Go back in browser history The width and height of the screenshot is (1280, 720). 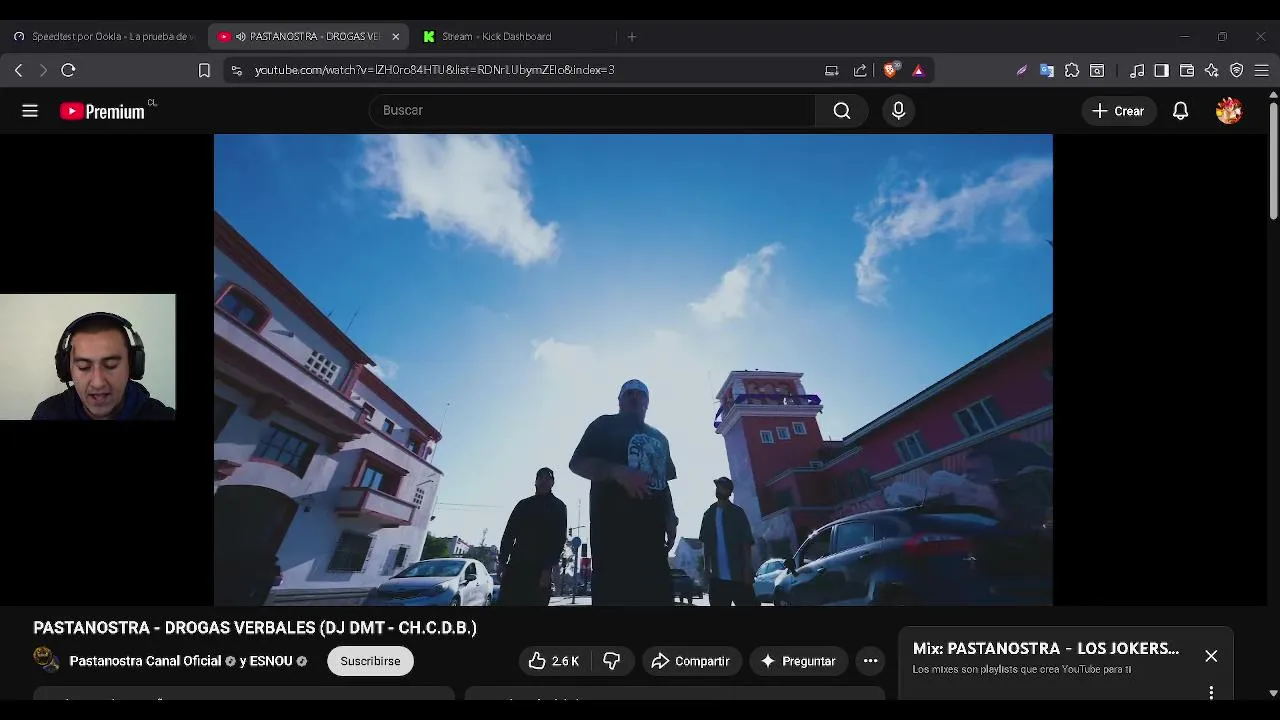click(x=18, y=70)
